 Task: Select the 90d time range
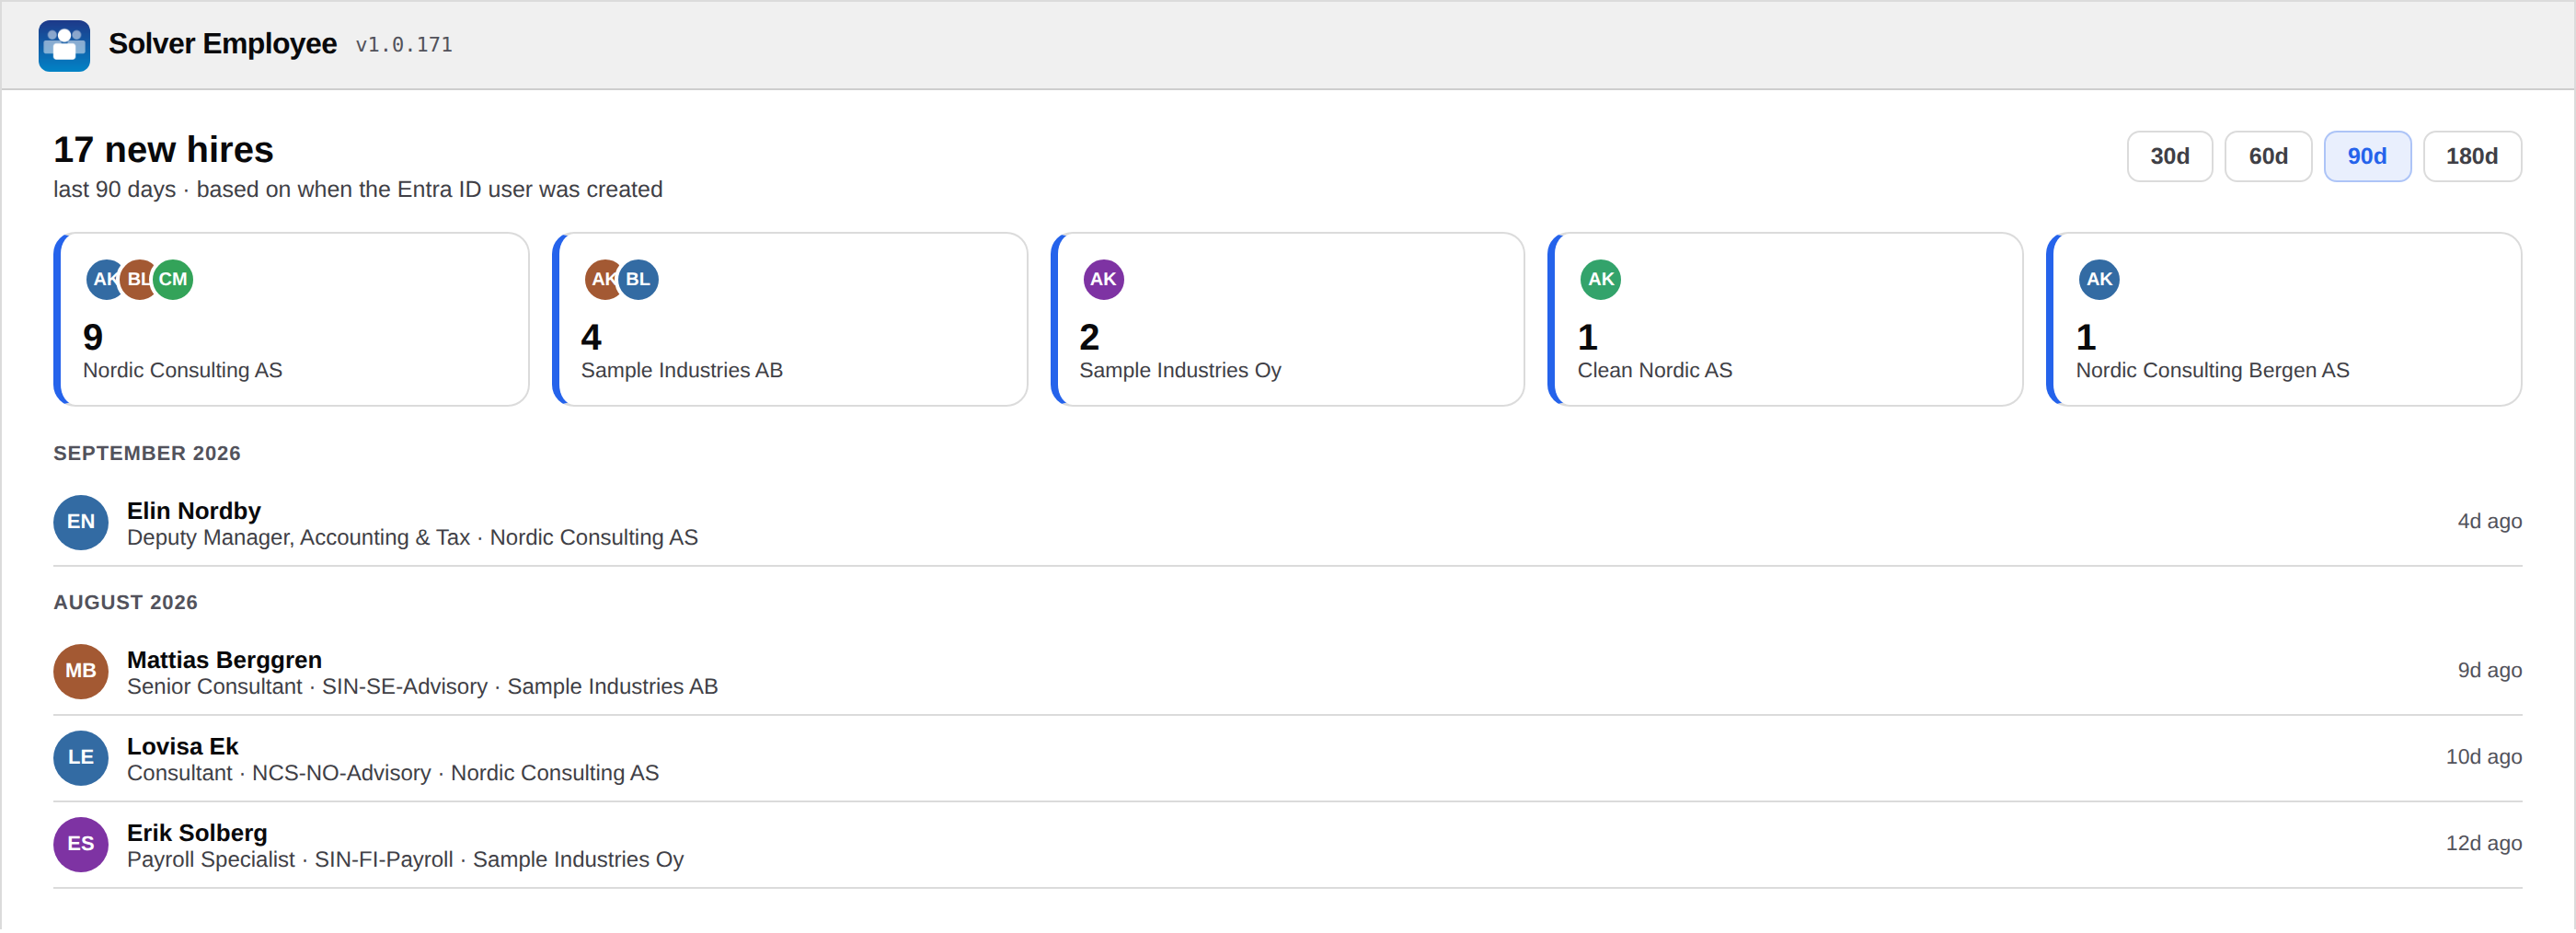[2366, 156]
